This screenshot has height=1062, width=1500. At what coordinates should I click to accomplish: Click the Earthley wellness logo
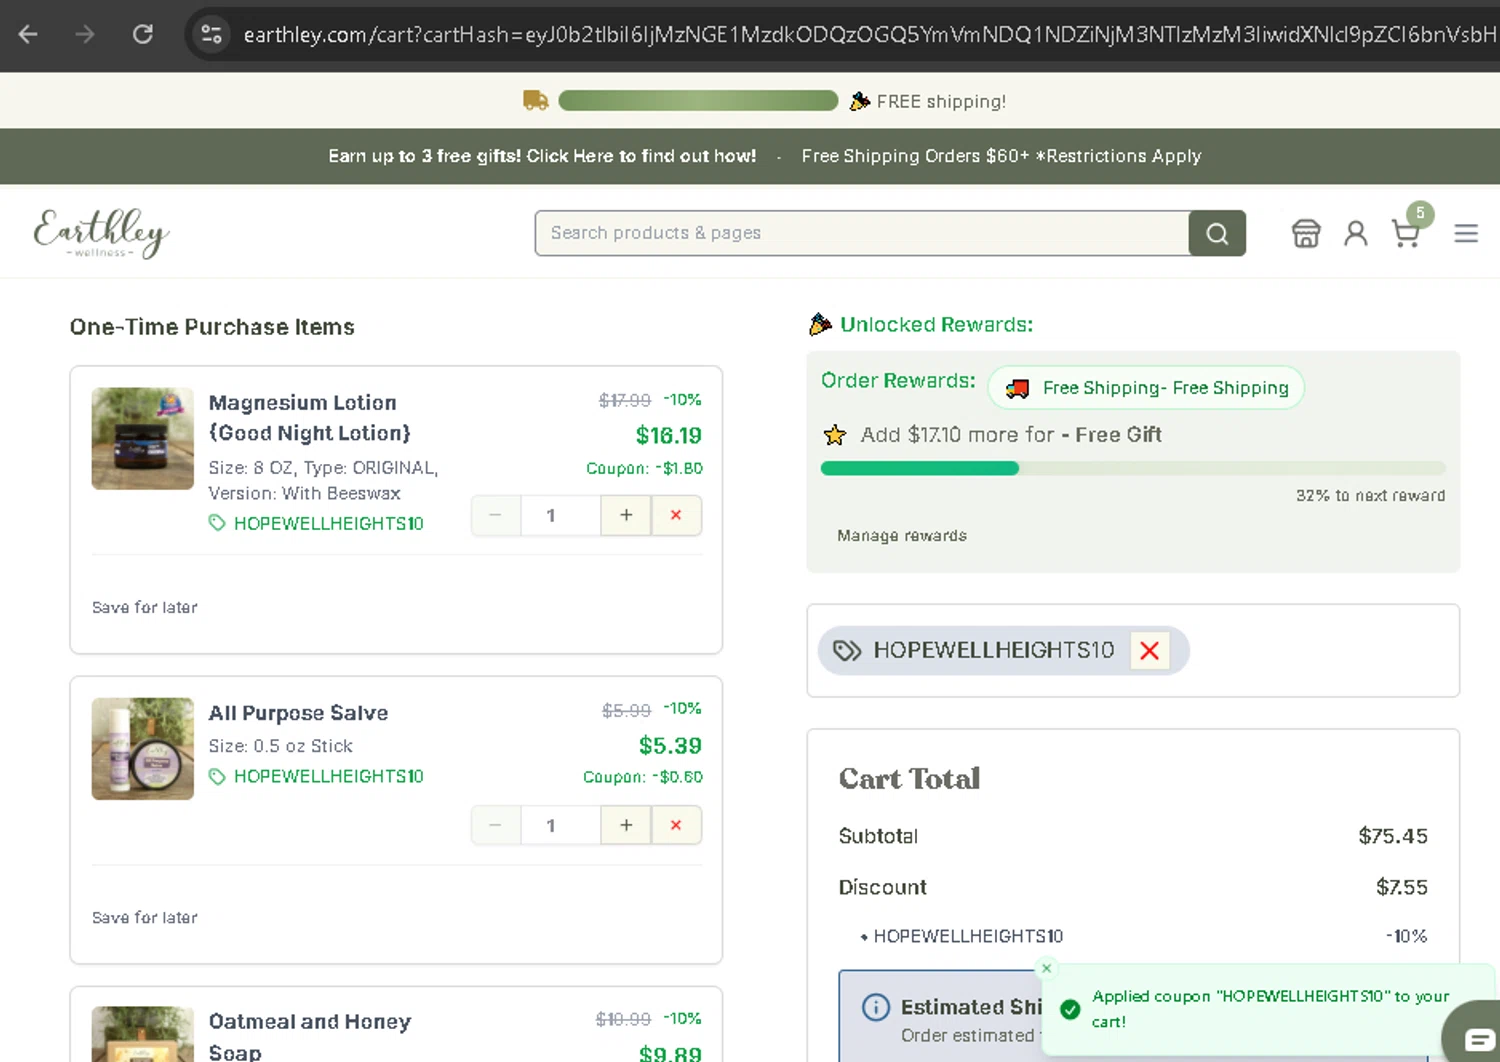coord(101,233)
